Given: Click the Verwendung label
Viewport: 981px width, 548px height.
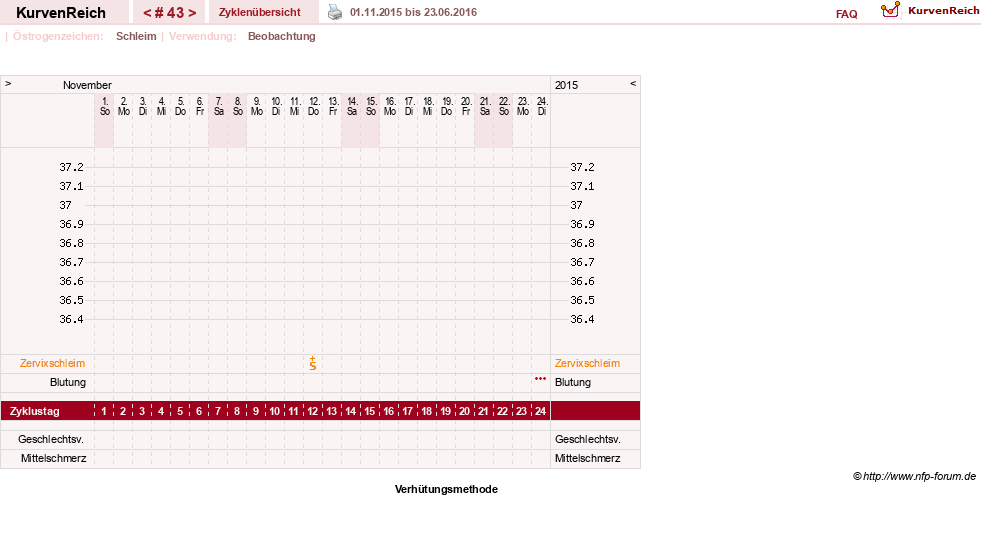Looking at the screenshot, I should point(203,36).
